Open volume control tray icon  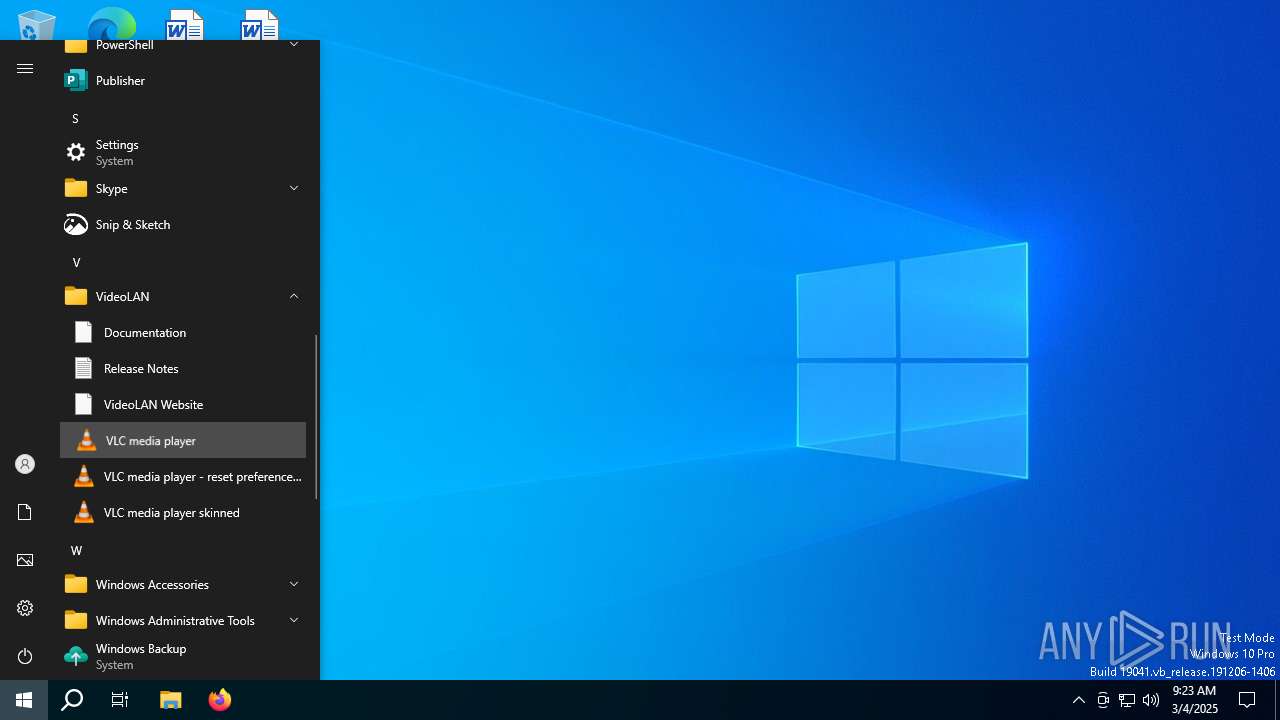(1151, 700)
